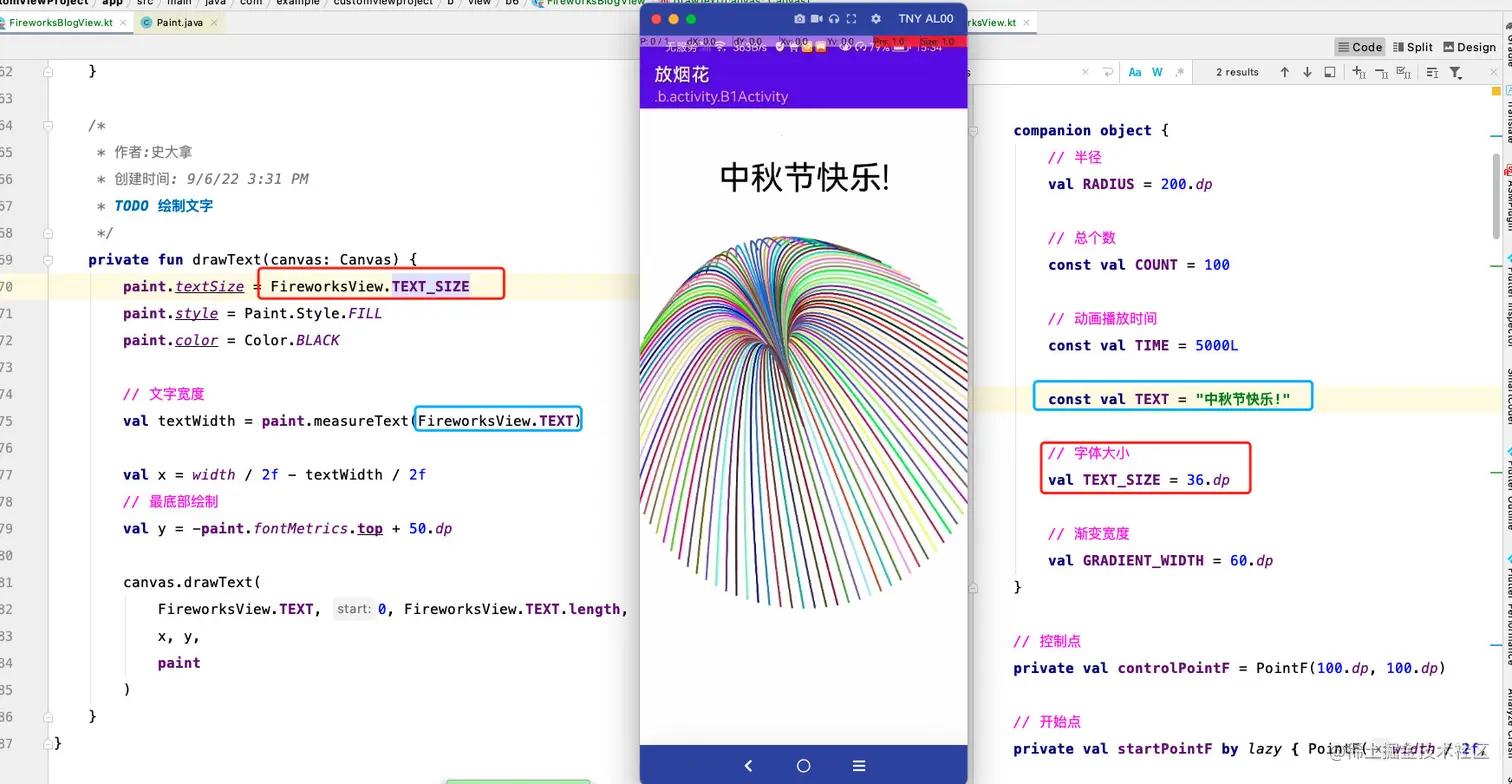Go to next search occurrence arrow
The width and height of the screenshot is (1512, 784).
coord(1307,72)
